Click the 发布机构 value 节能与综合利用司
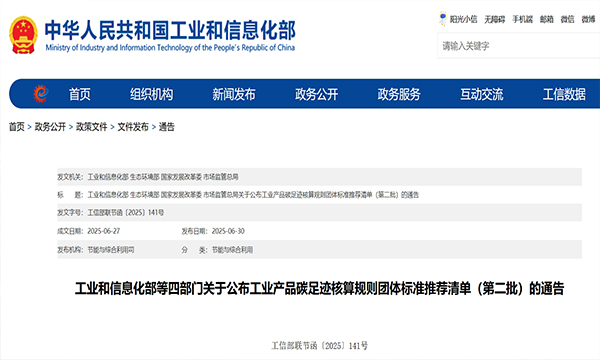Viewport: 600px width, 360px height. tap(111, 250)
